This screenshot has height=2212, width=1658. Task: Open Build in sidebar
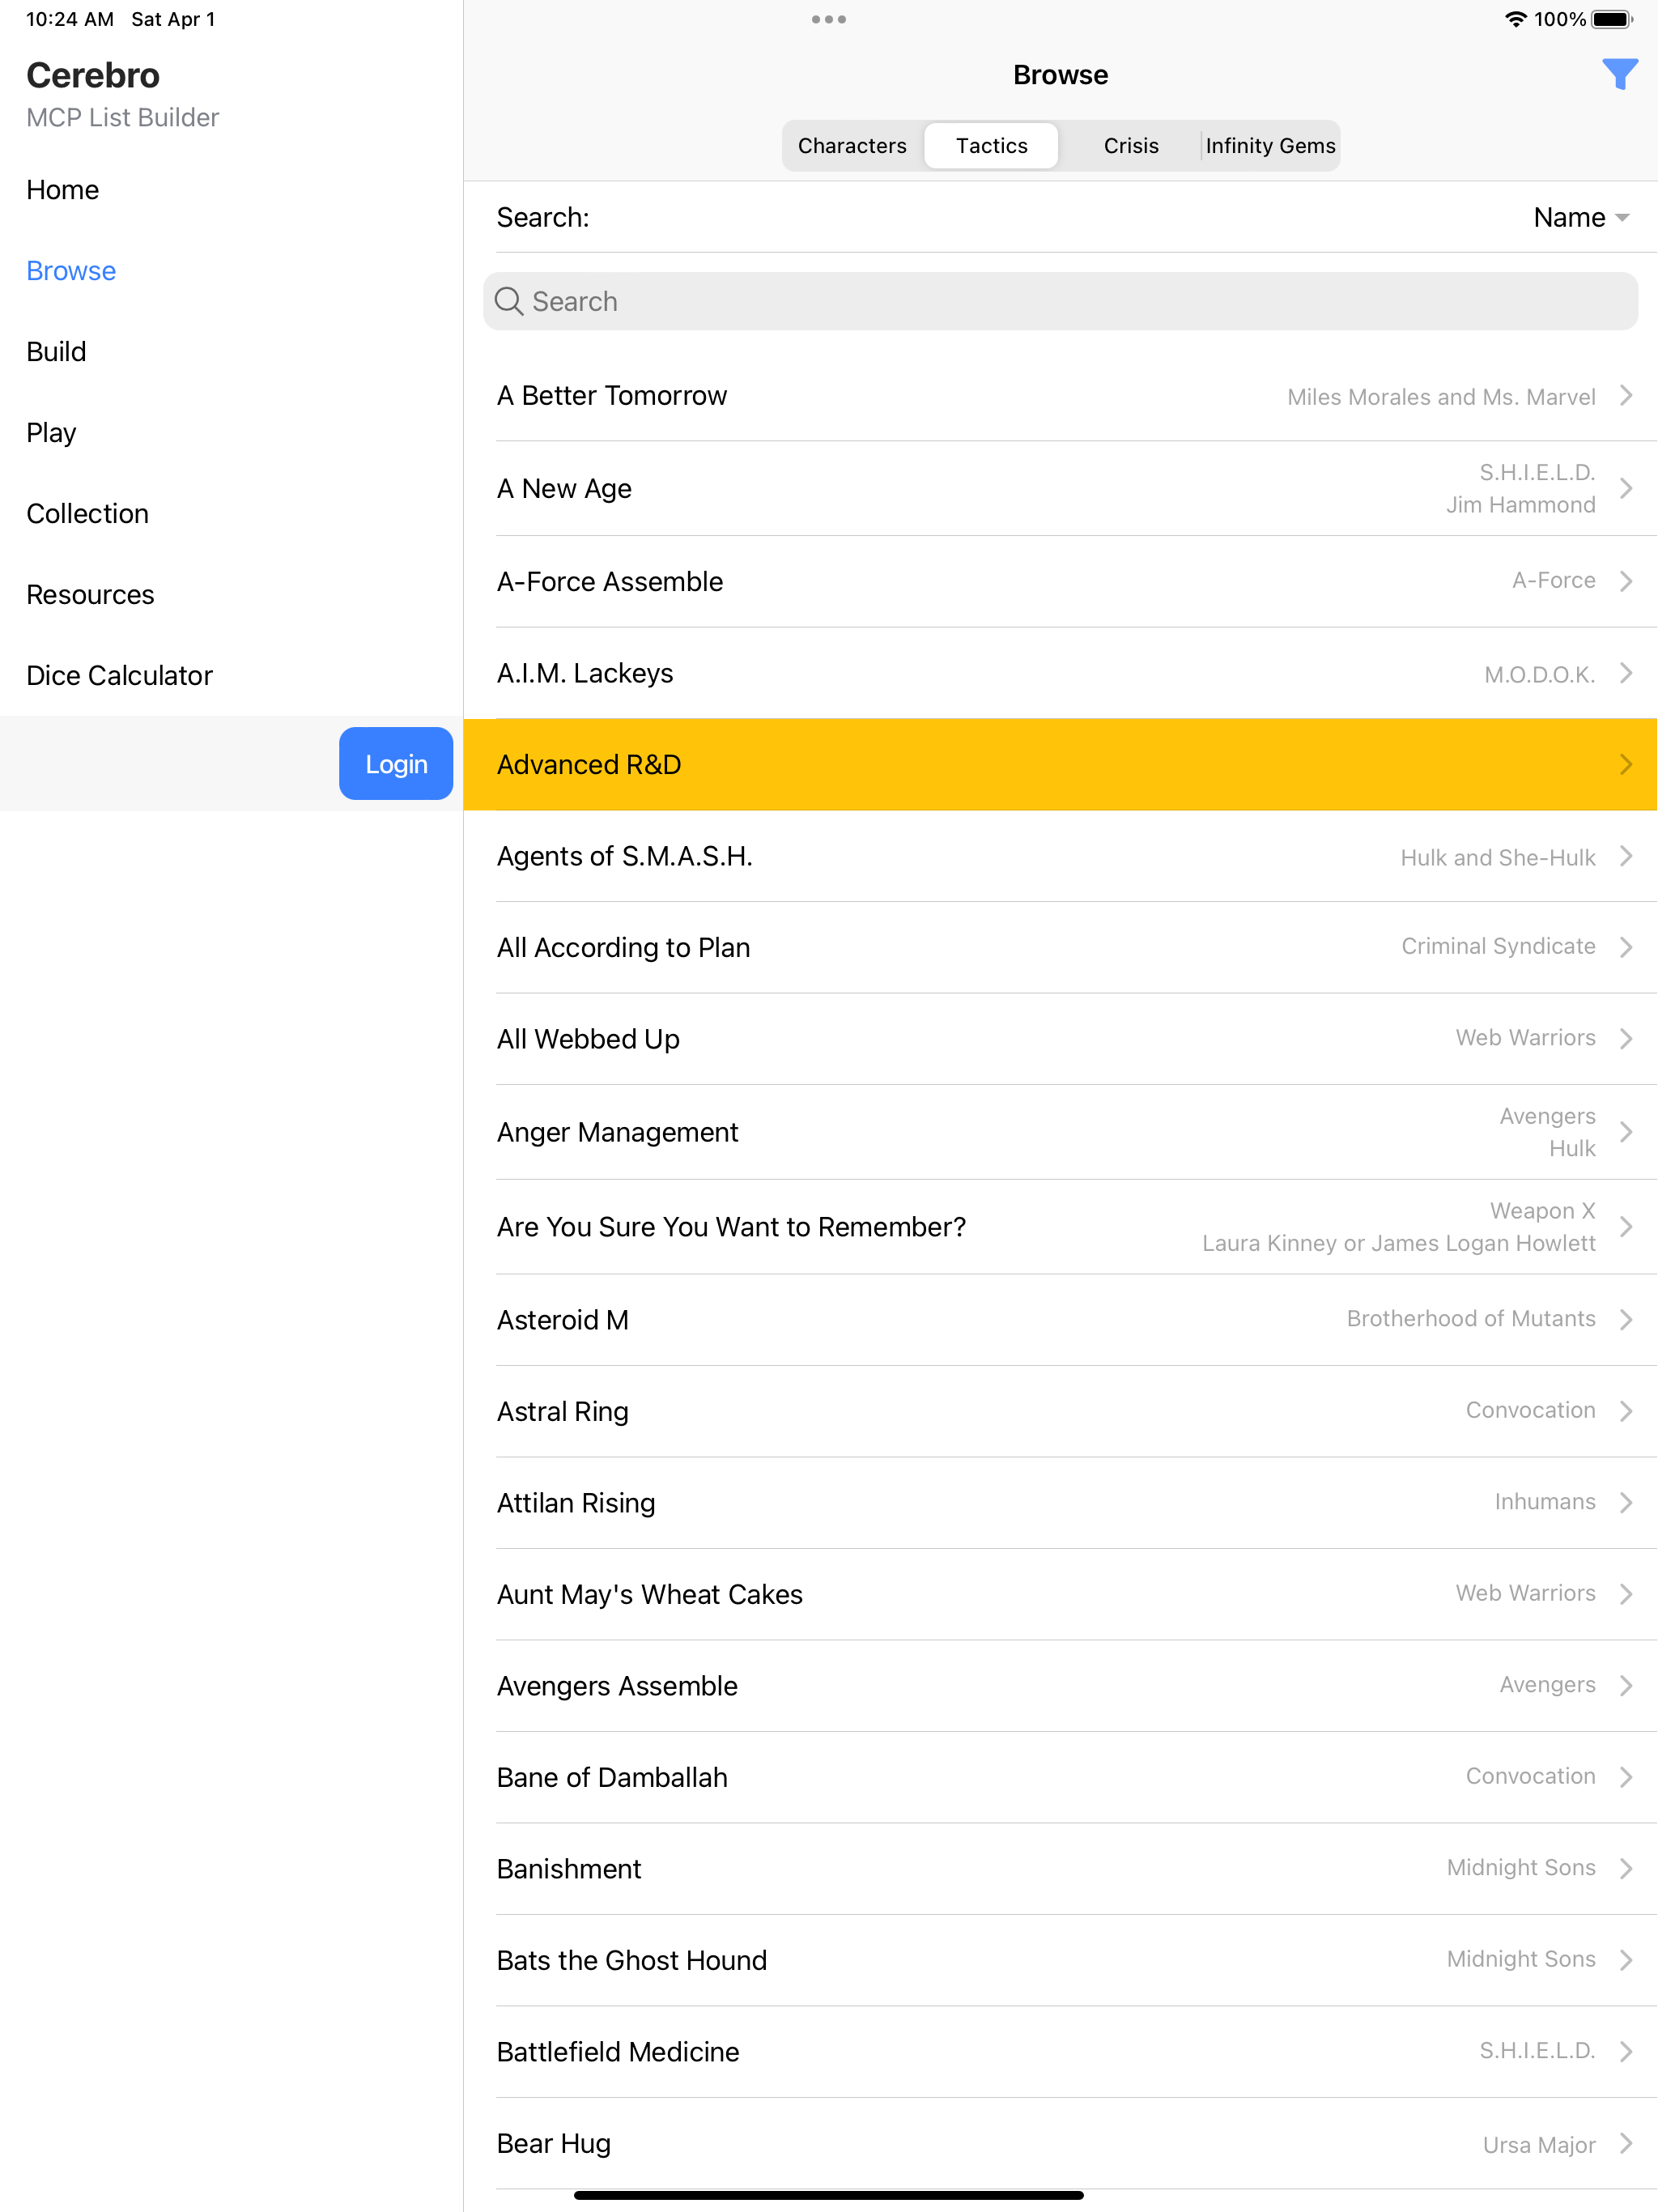tap(56, 352)
